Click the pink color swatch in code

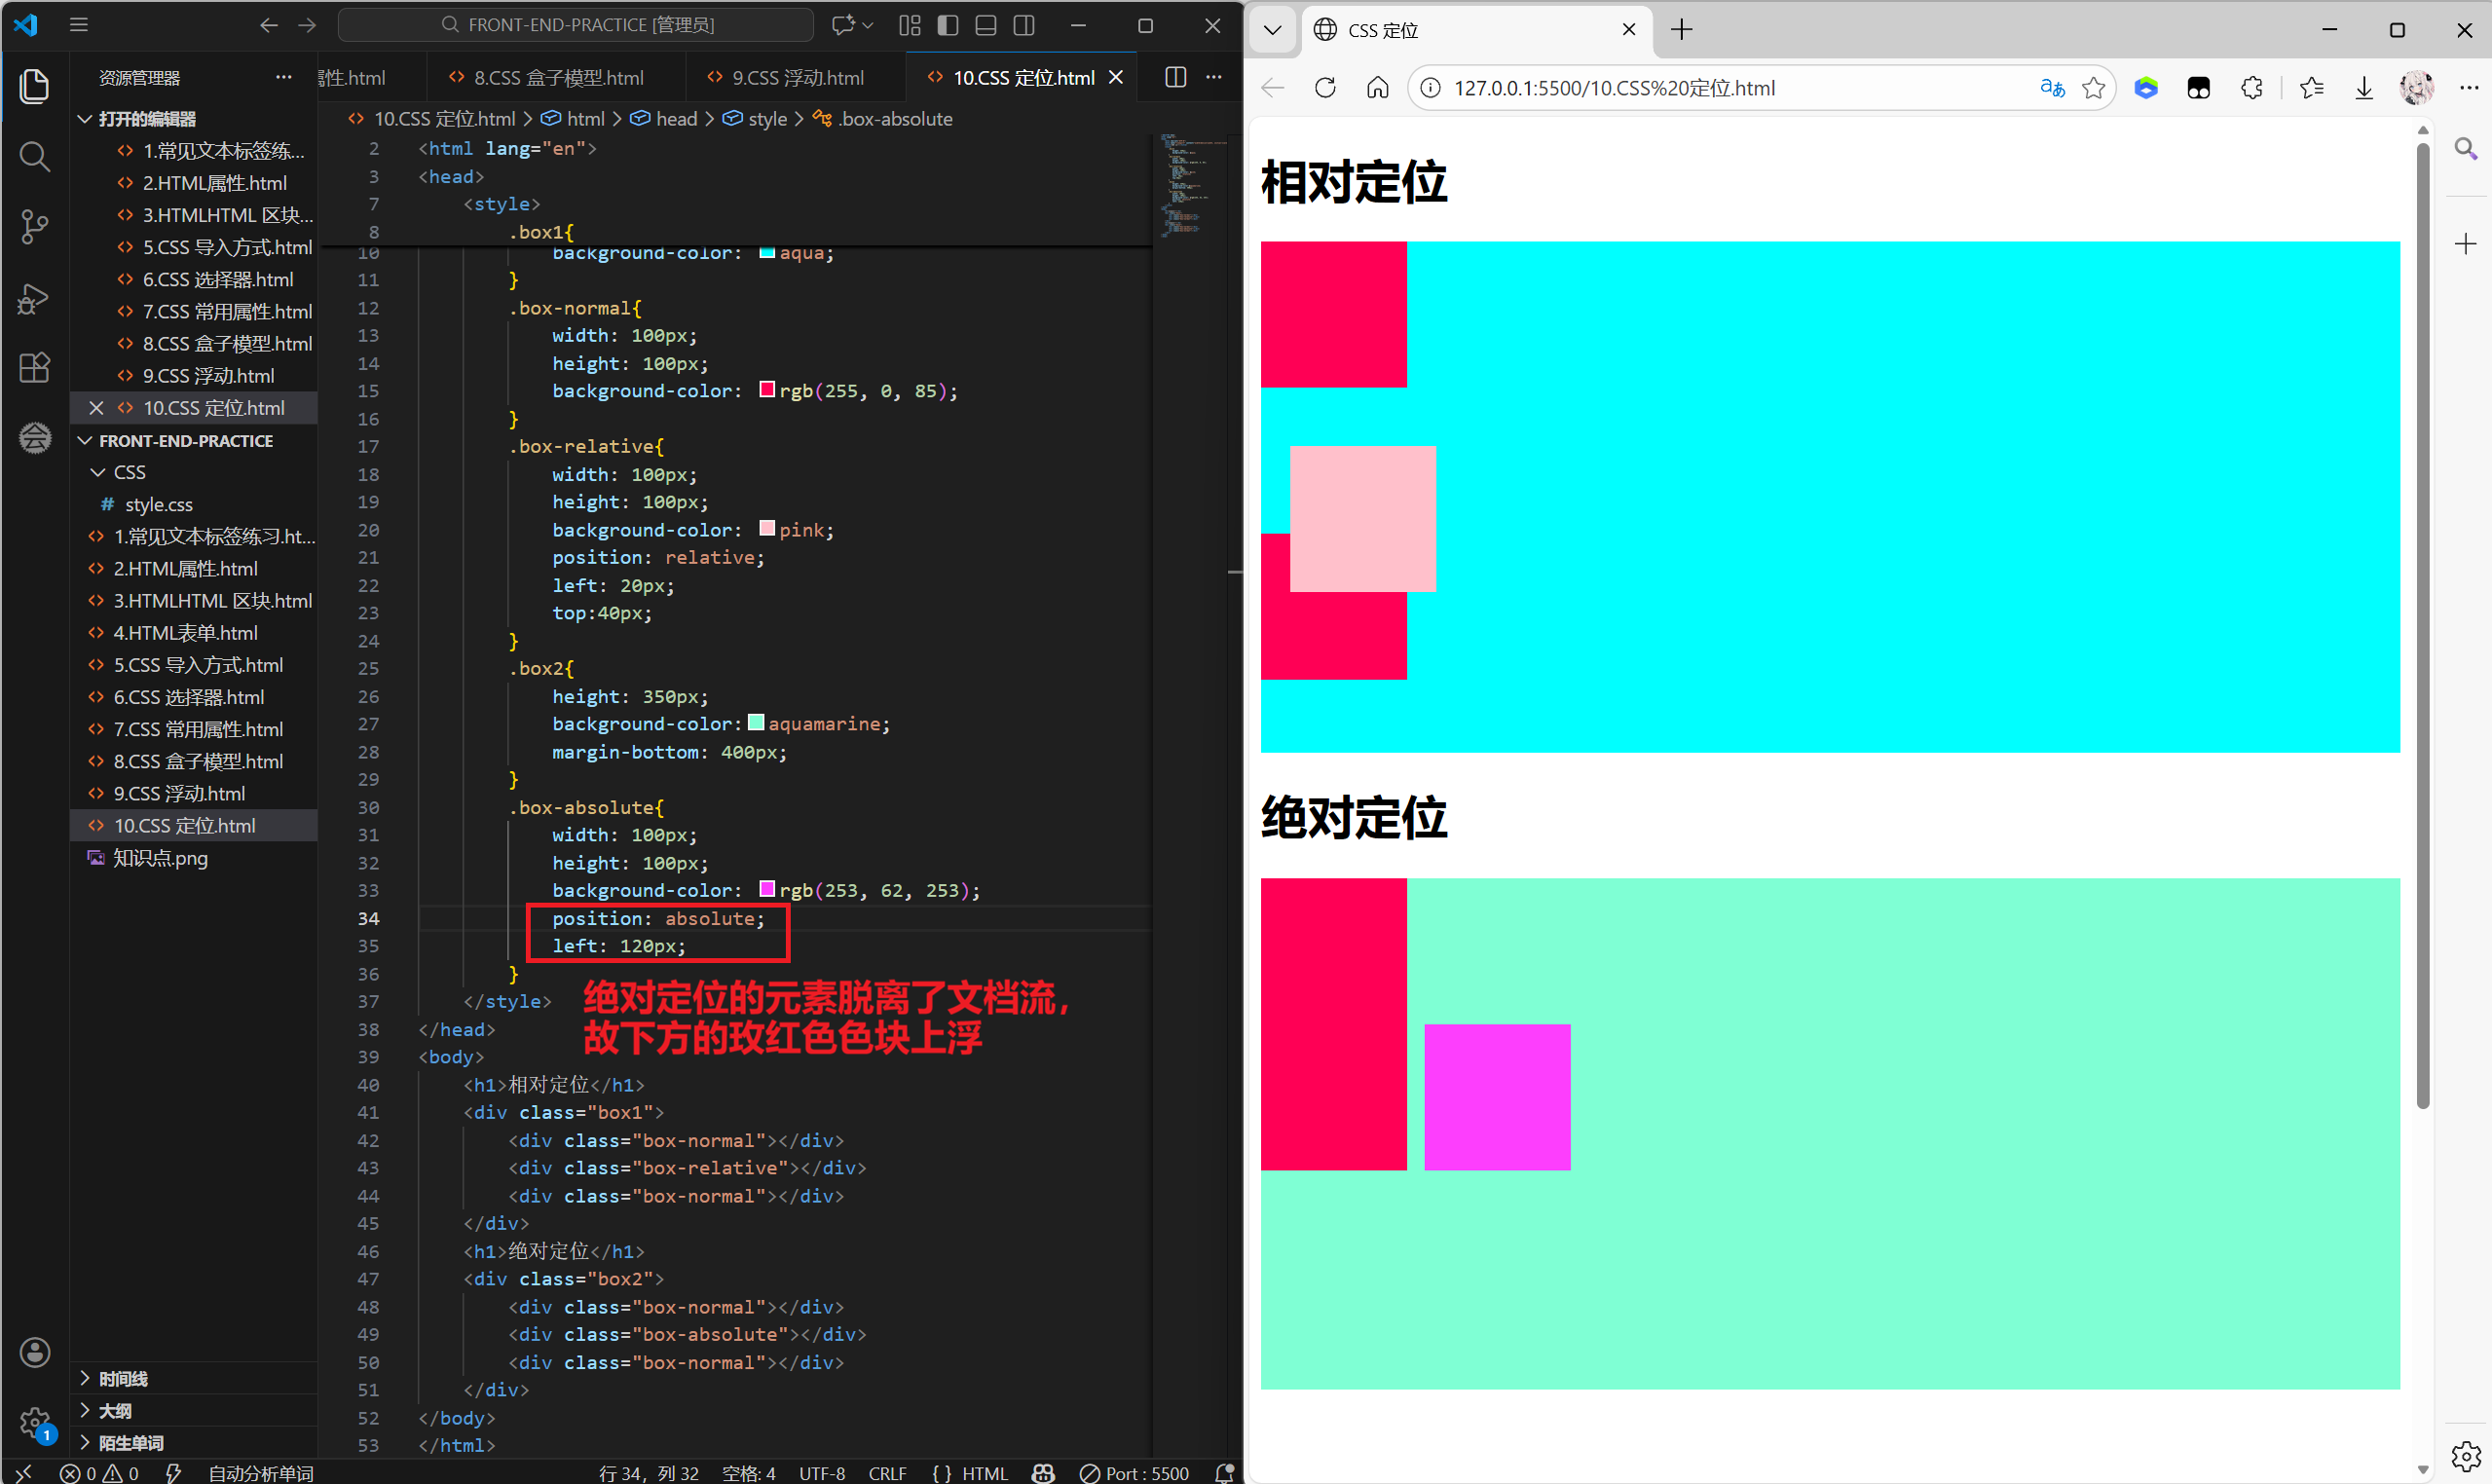[x=767, y=529]
